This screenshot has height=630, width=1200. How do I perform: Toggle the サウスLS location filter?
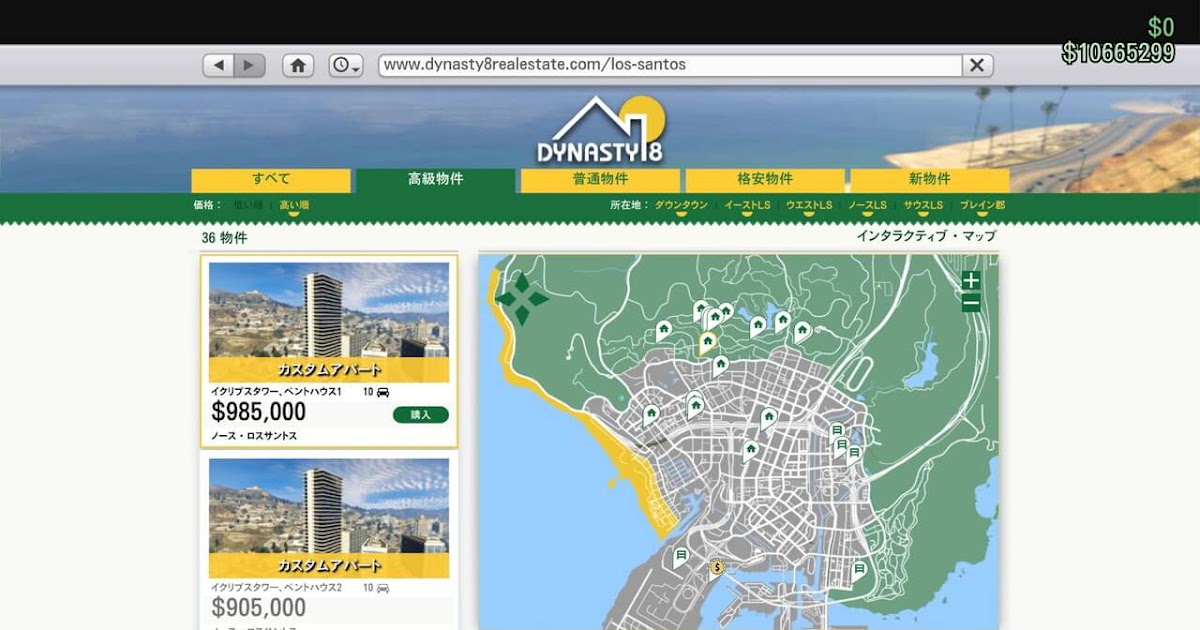923,205
